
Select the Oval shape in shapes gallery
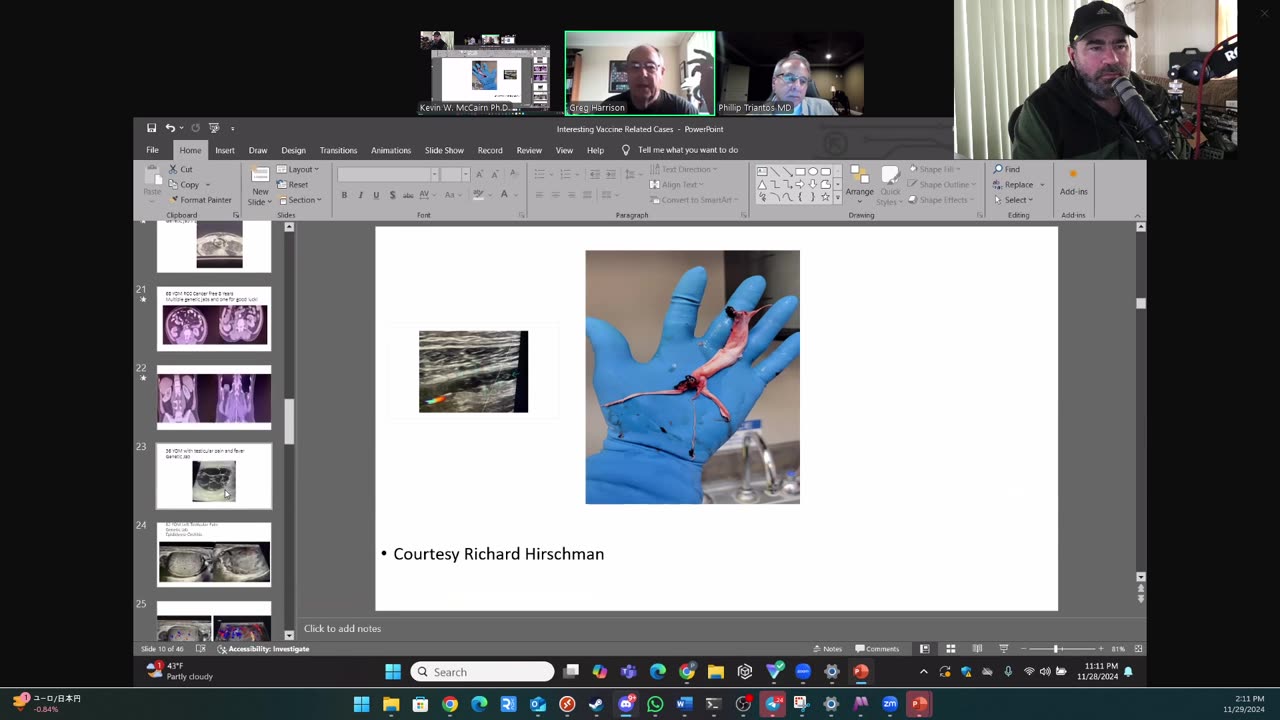click(812, 171)
